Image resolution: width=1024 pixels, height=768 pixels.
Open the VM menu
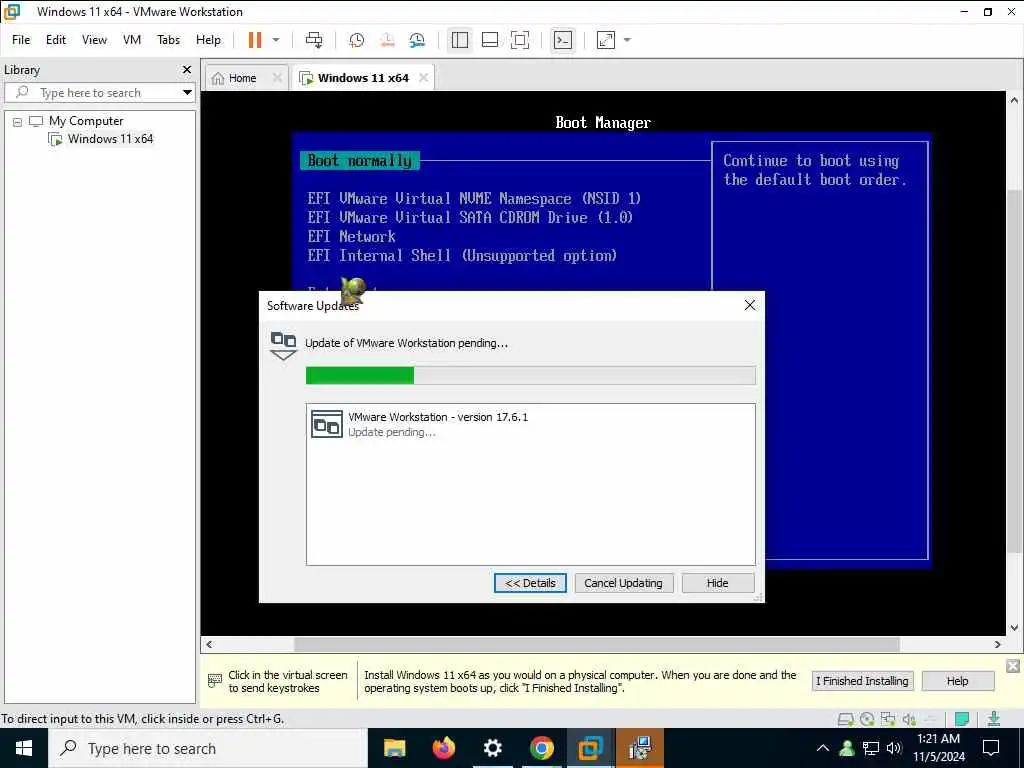tap(132, 40)
